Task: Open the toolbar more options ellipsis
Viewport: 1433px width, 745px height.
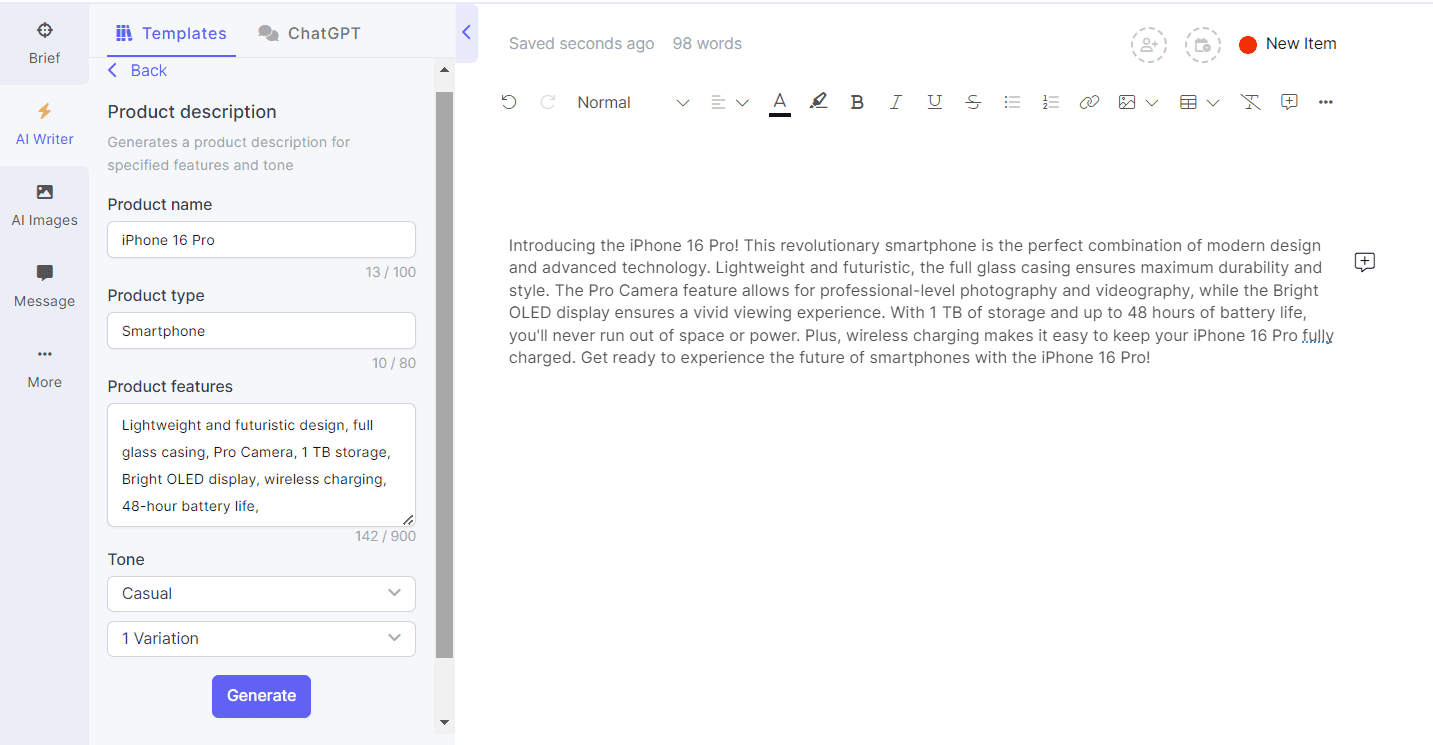Action: point(1326,102)
